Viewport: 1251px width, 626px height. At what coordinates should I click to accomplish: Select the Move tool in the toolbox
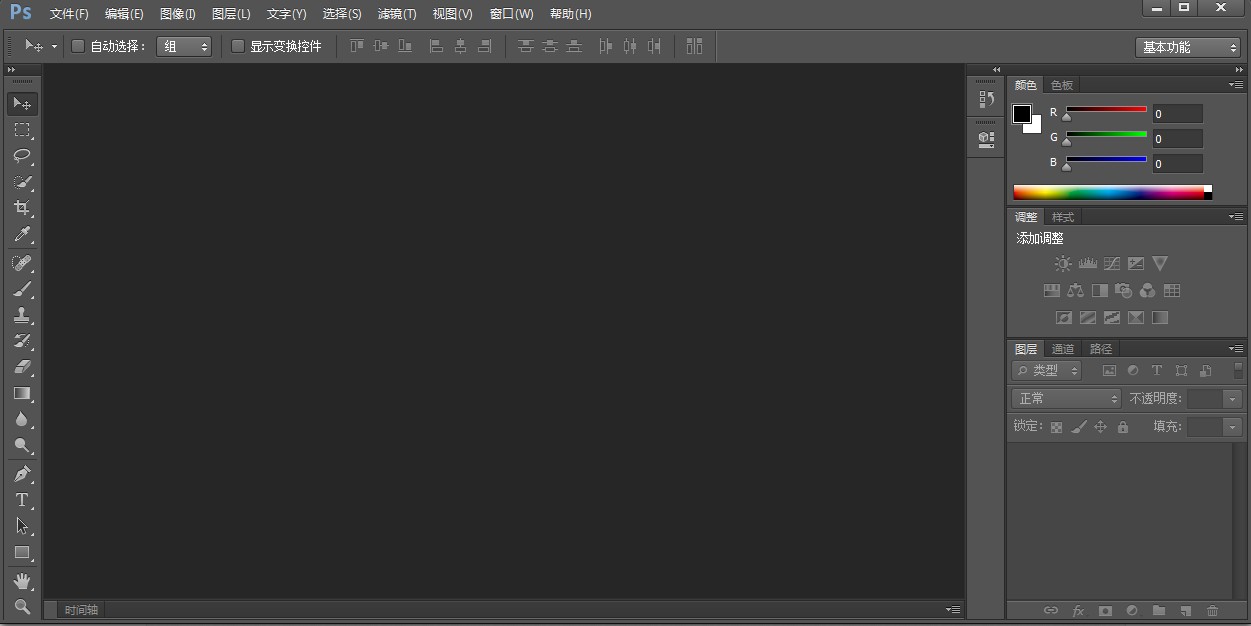22,104
